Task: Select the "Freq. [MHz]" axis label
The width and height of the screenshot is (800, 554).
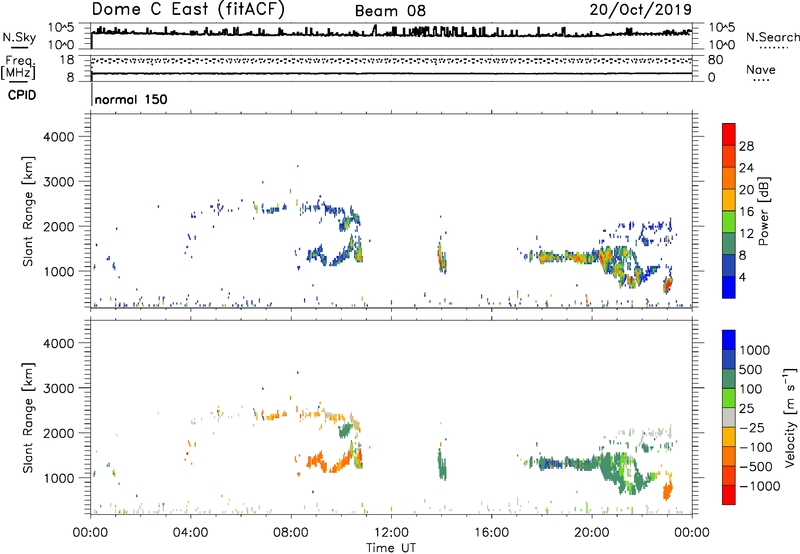Action: 18,68
